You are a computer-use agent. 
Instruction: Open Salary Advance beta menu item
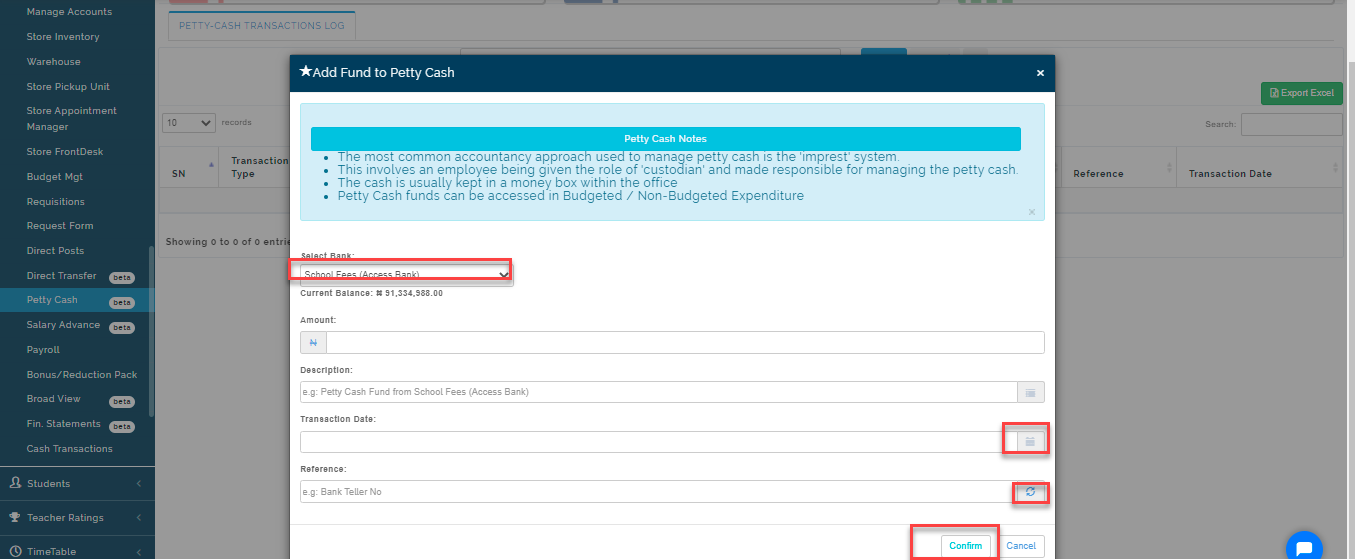63,325
